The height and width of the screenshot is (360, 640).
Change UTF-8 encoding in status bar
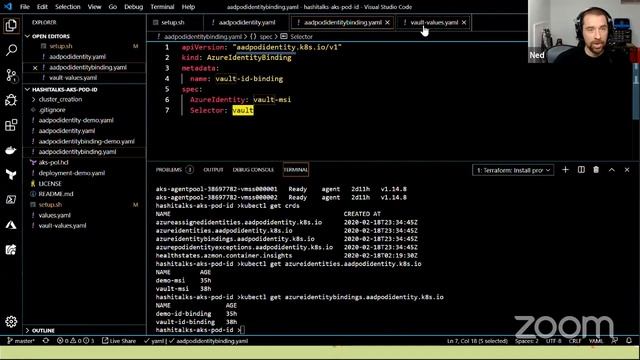click(x=553, y=341)
